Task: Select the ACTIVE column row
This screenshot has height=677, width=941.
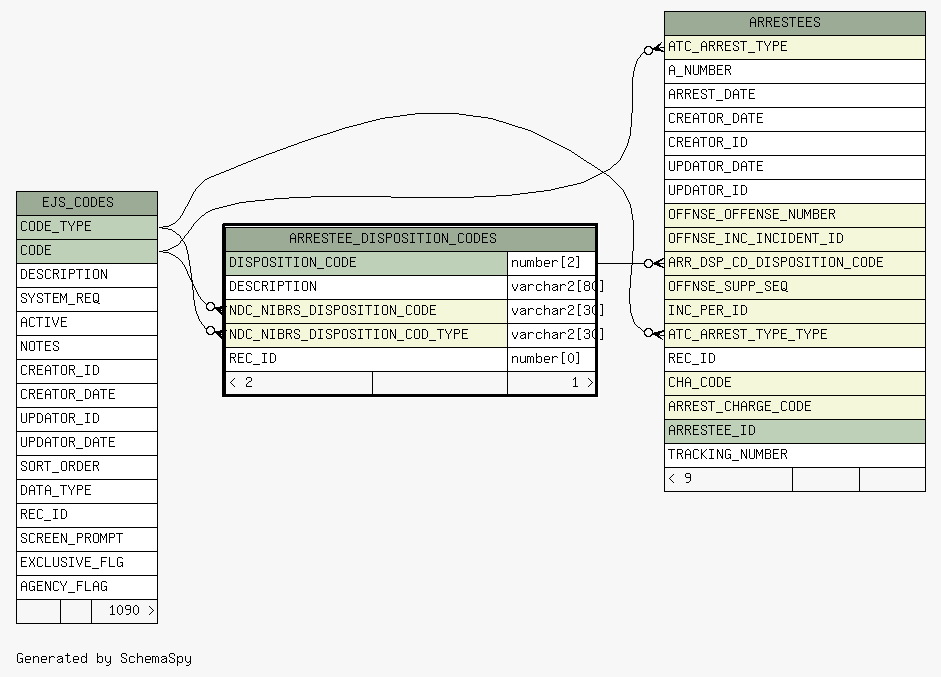Action: pyautogui.click(x=87, y=323)
